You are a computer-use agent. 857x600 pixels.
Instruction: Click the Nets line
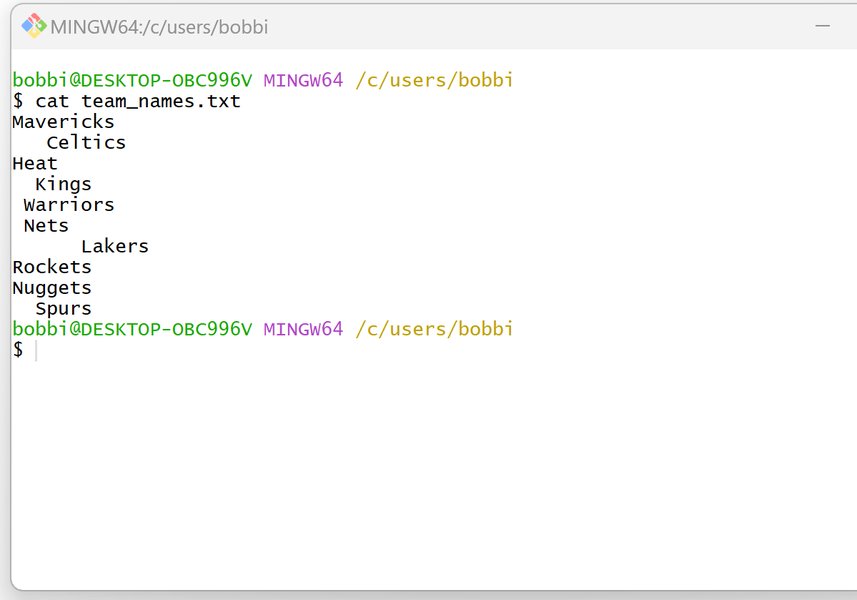tap(46, 226)
